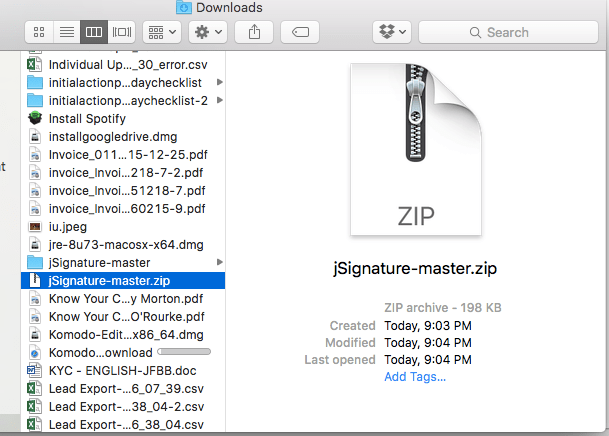Open the item arrangement dropdown

162,32
